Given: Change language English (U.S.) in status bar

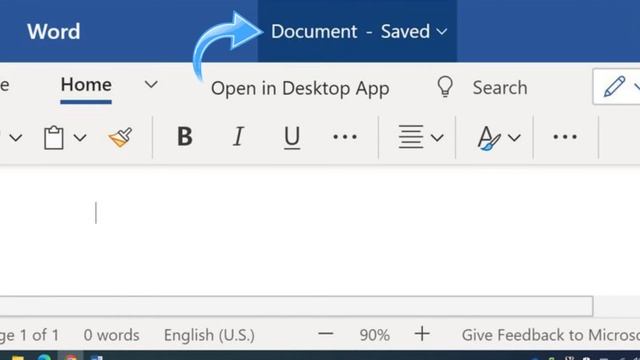Looking at the screenshot, I should 209,335.
